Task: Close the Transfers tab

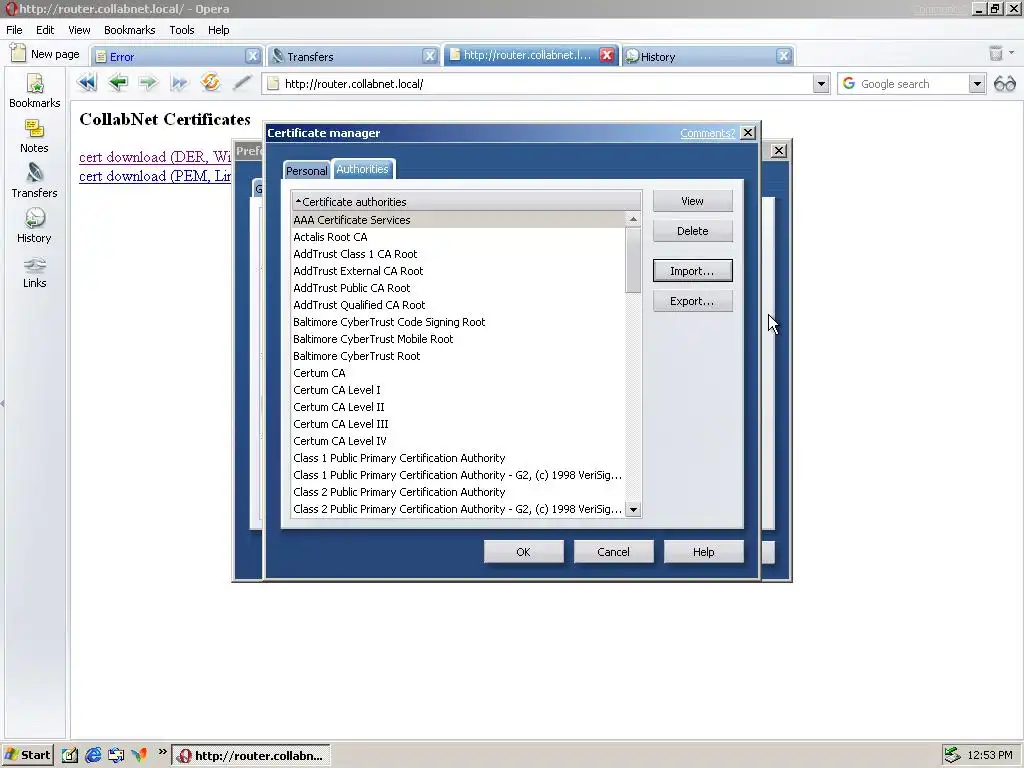Action: (430, 56)
